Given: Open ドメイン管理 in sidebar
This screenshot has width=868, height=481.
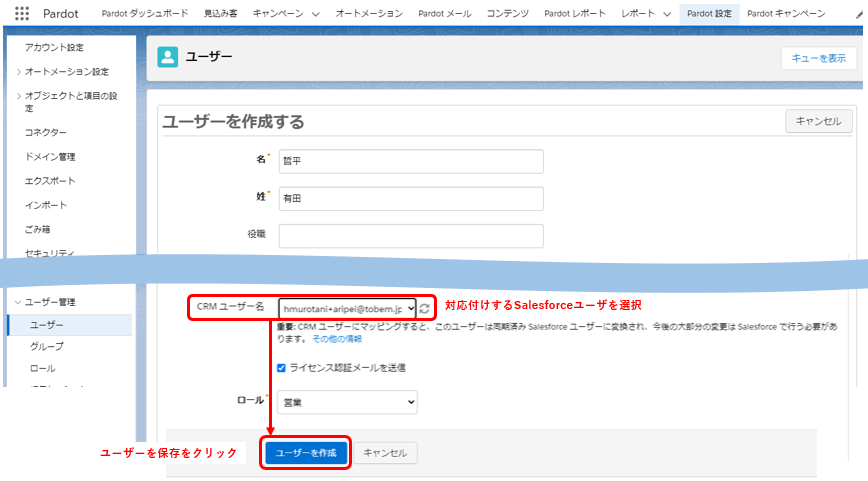Looking at the screenshot, I should (50, 157).
